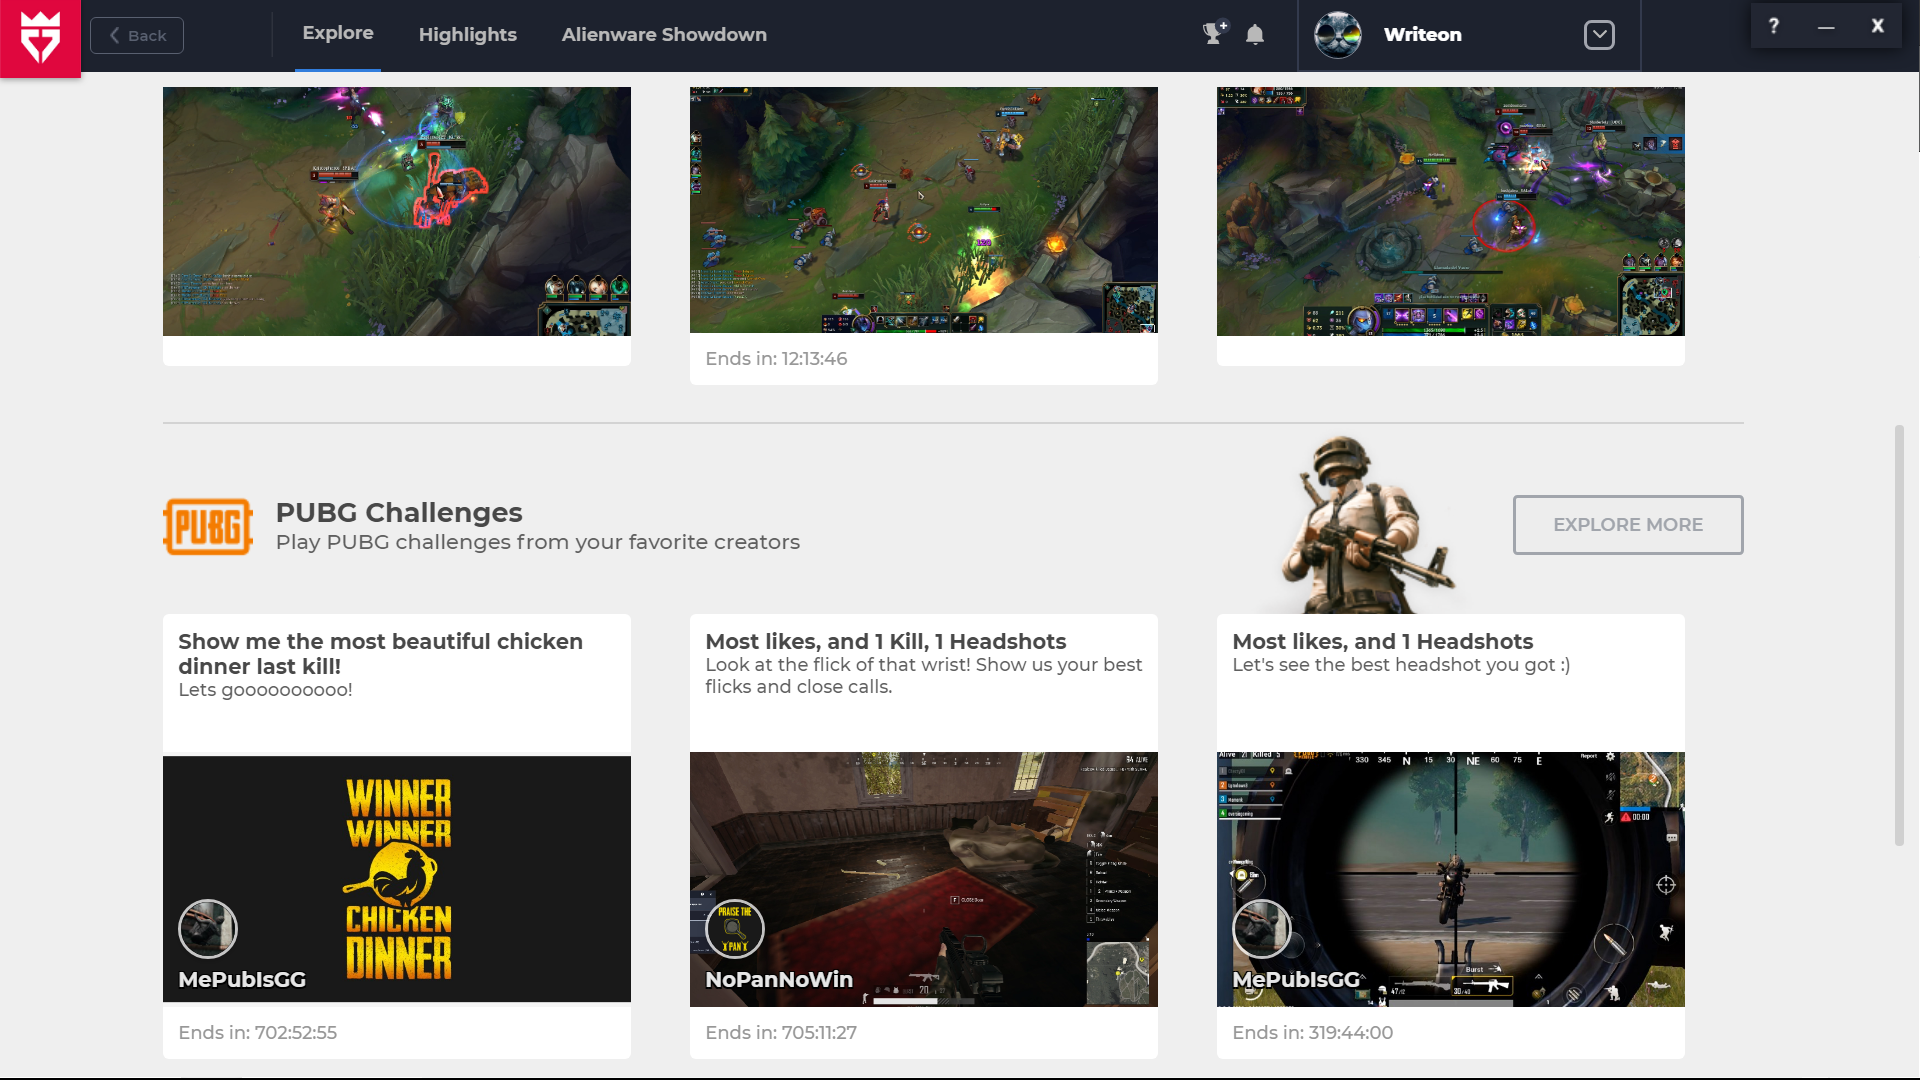1920x1080 pixels.
Task: Select 'Show me the most beautiful chicken dinner' title
Action: pyautogui.click(x=381, y=654)
